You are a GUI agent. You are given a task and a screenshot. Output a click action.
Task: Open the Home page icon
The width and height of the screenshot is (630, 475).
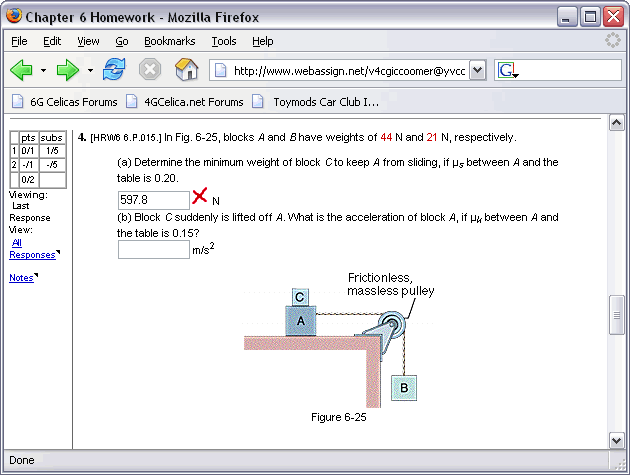187,69
